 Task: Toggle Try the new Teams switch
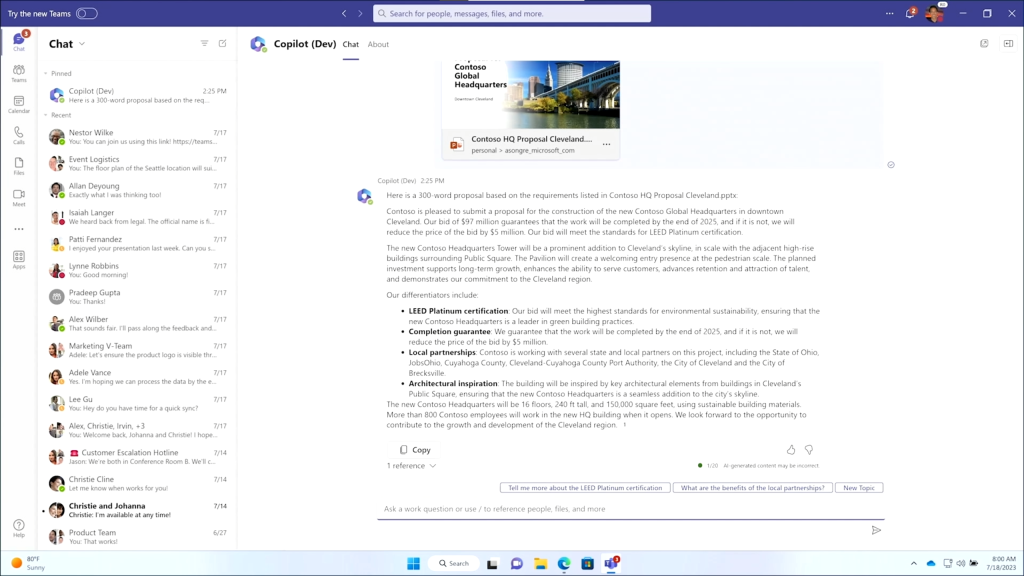click(86, 13)
